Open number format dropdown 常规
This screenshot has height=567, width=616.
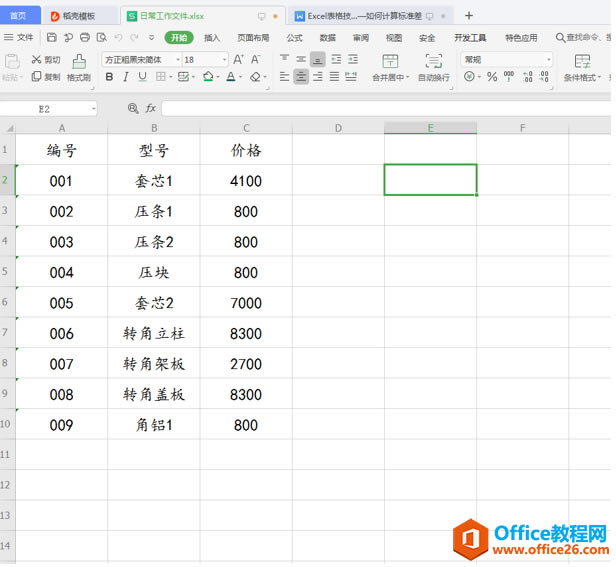[x=549, y=60]
